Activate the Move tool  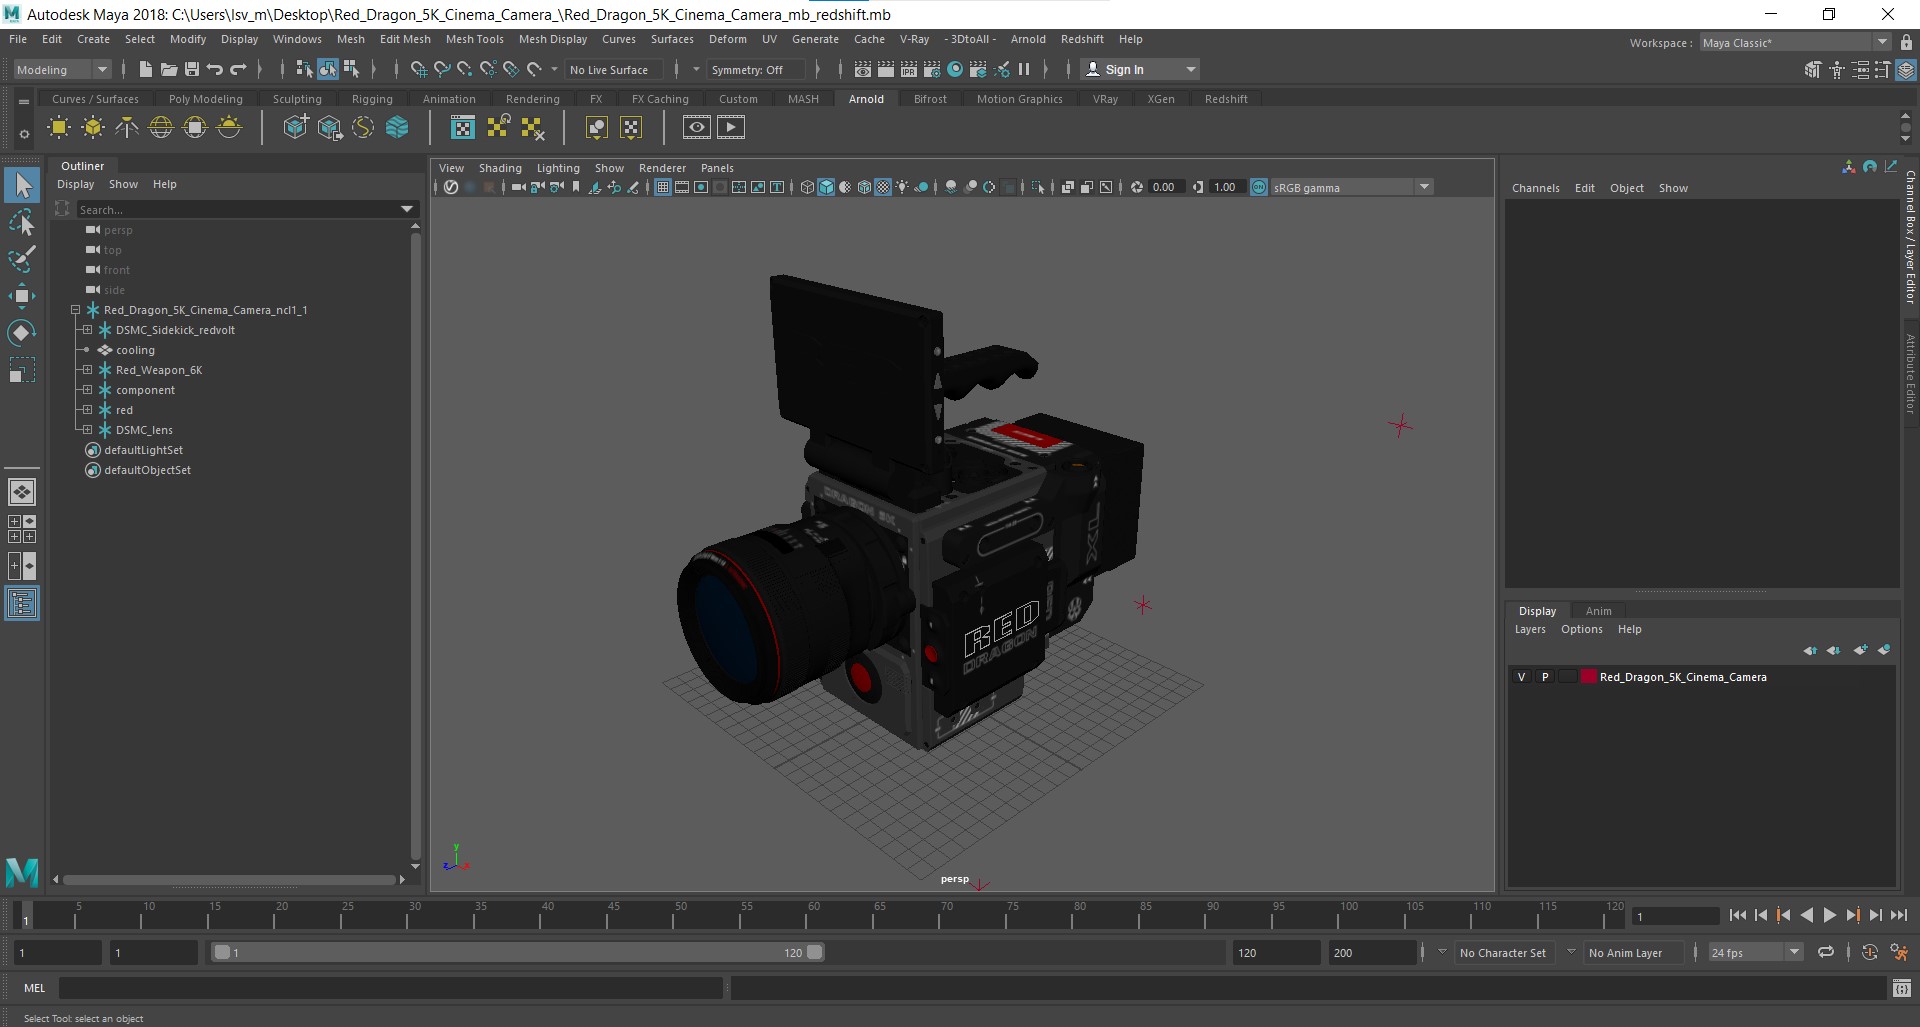coord(22,295)
